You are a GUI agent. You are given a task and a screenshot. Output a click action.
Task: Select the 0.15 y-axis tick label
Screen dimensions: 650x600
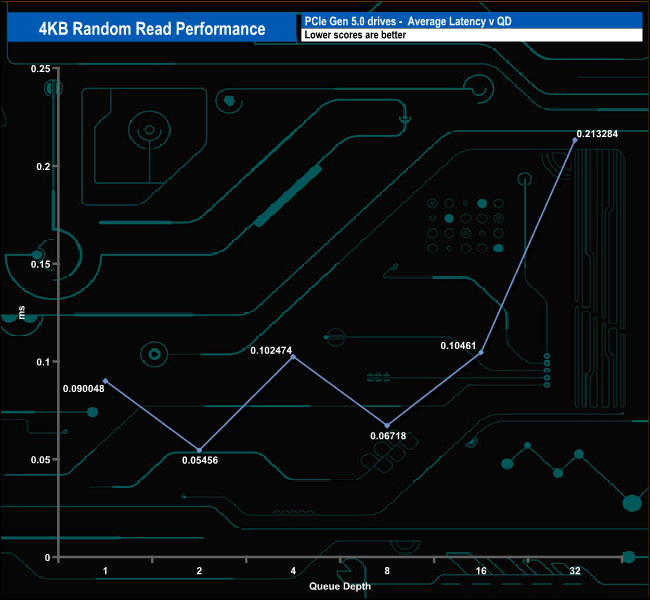39,264
